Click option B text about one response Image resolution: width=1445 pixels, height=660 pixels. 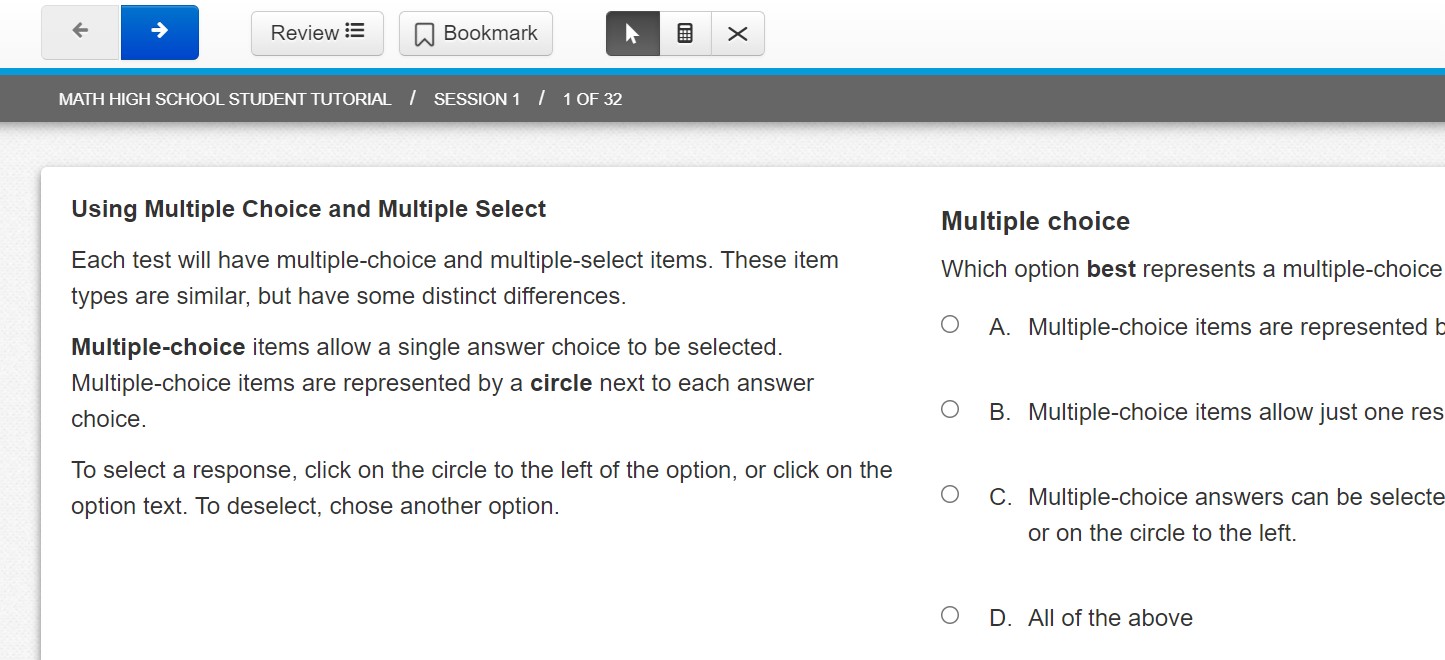1236,412
